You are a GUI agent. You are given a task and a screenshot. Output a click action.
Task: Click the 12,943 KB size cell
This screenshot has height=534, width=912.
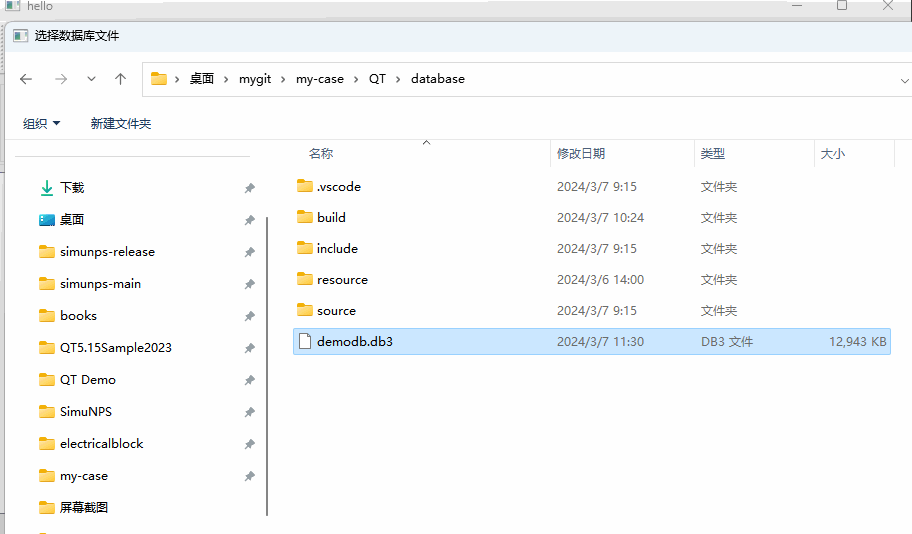tap(857, 342)
